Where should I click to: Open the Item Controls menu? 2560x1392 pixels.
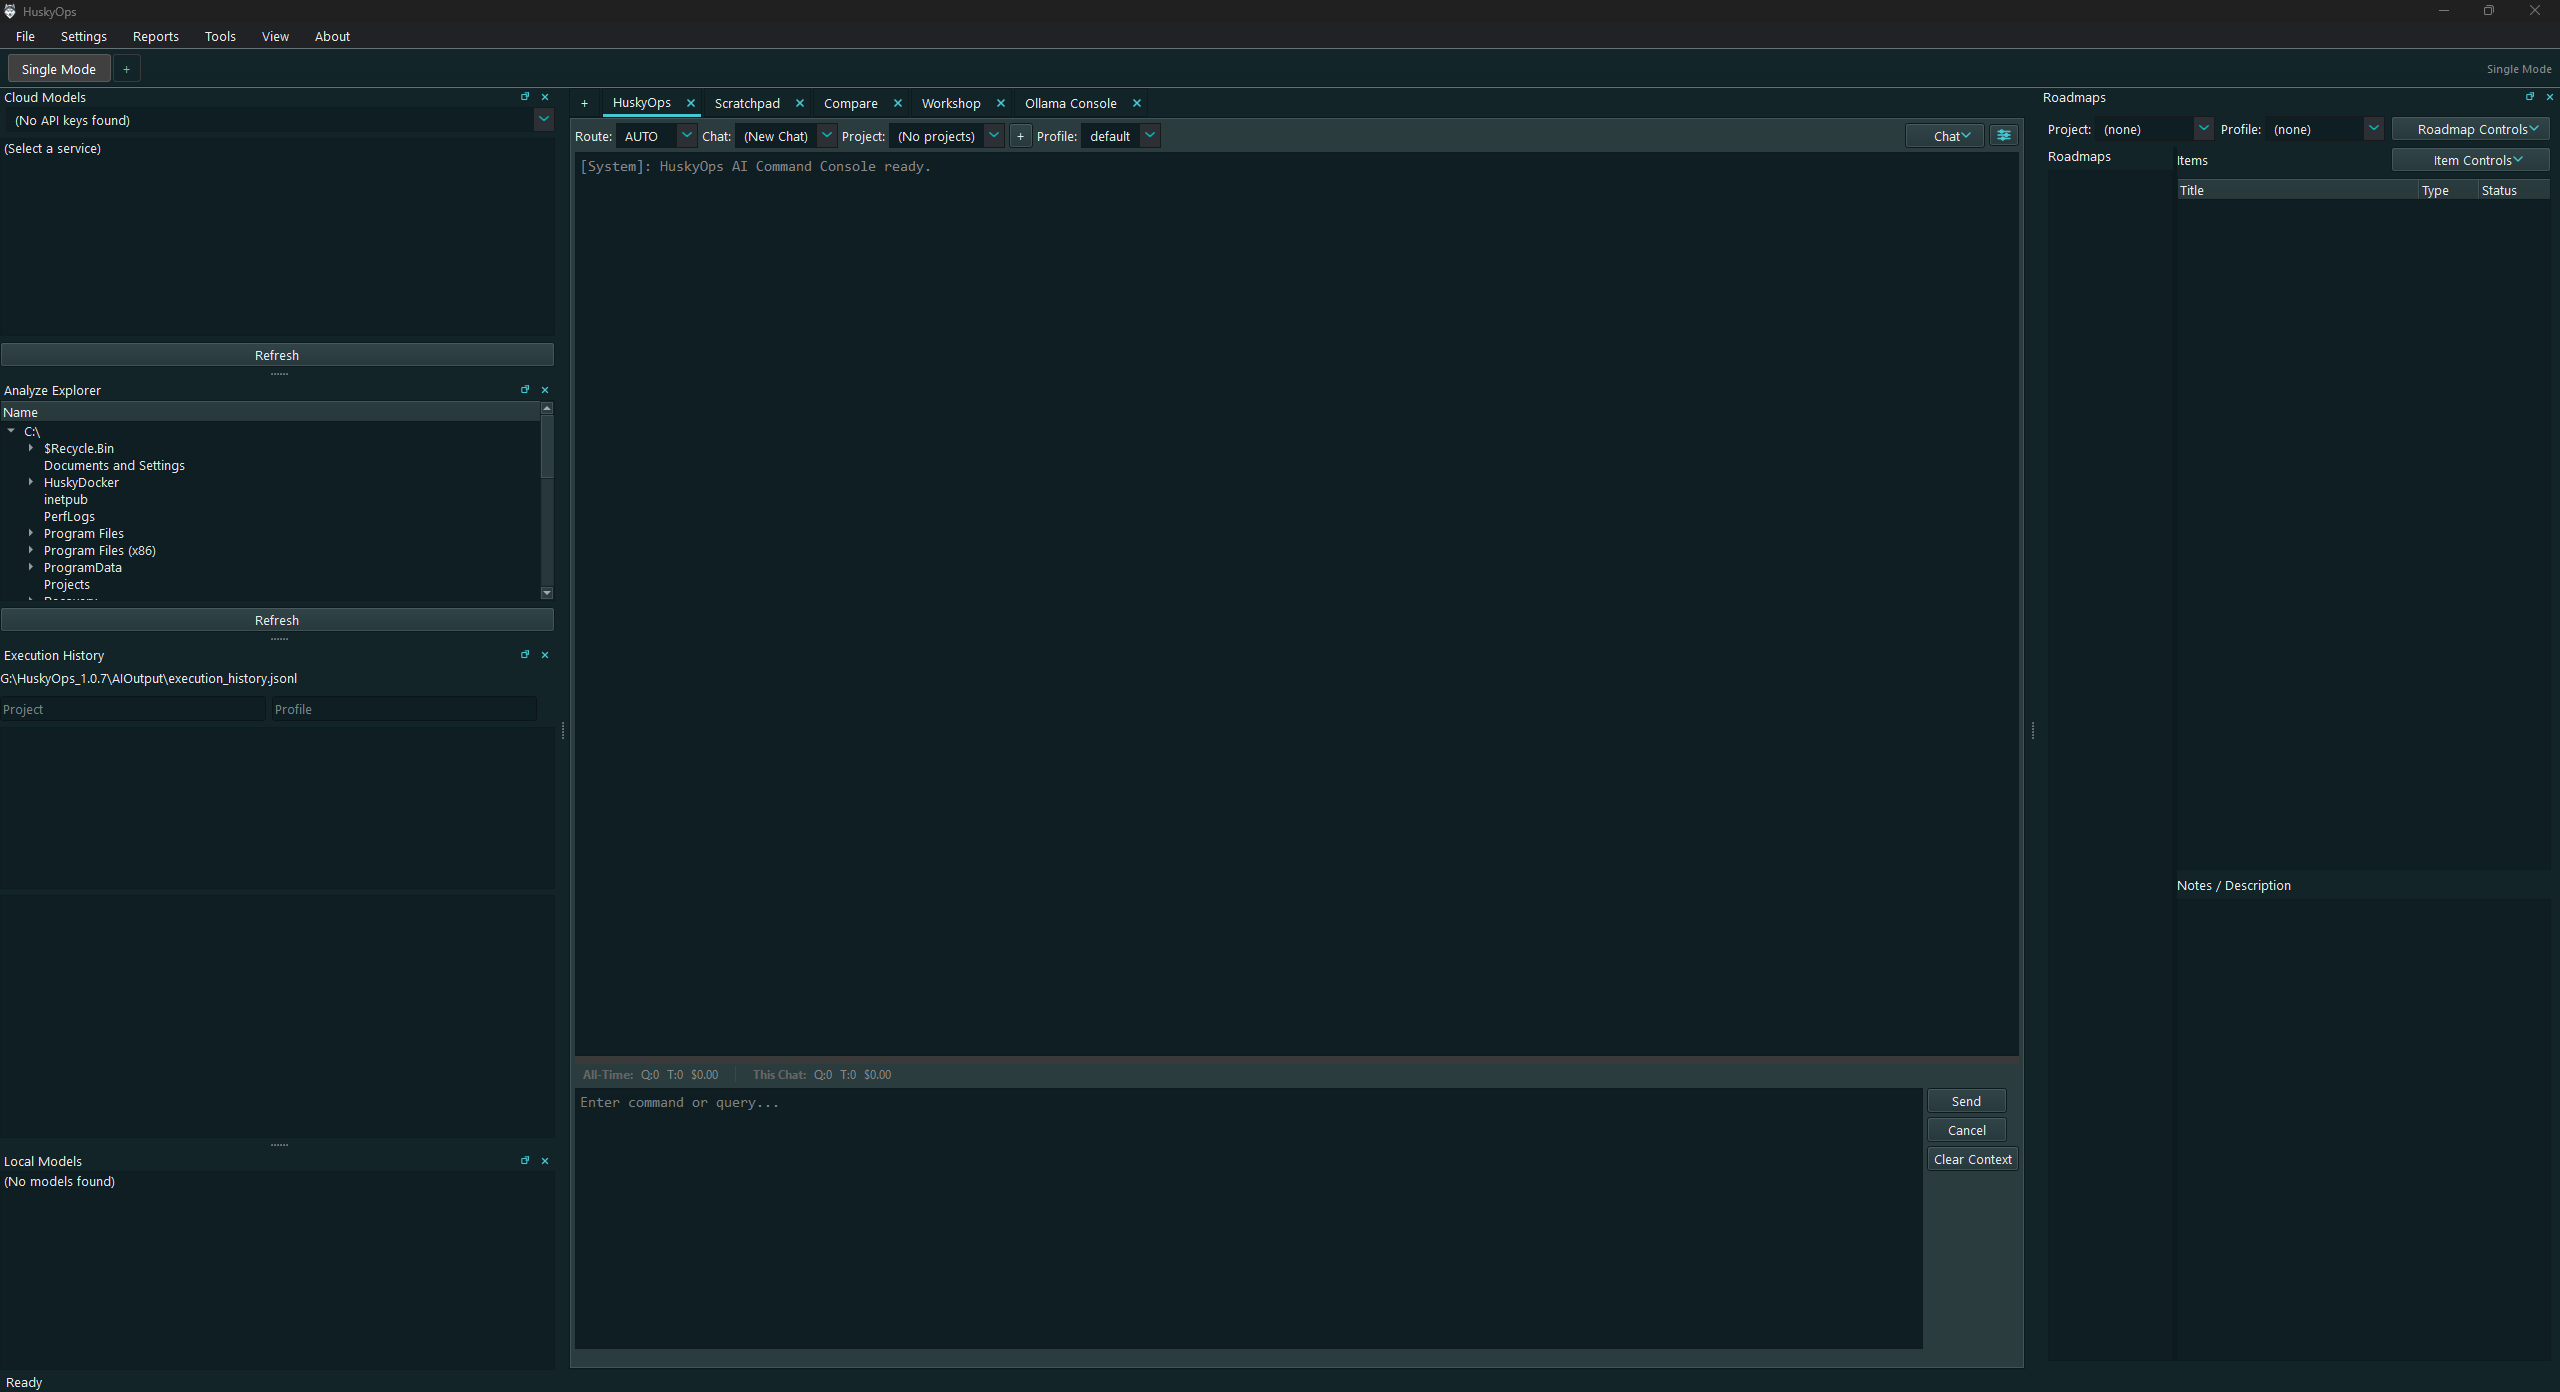point(2470,160)
